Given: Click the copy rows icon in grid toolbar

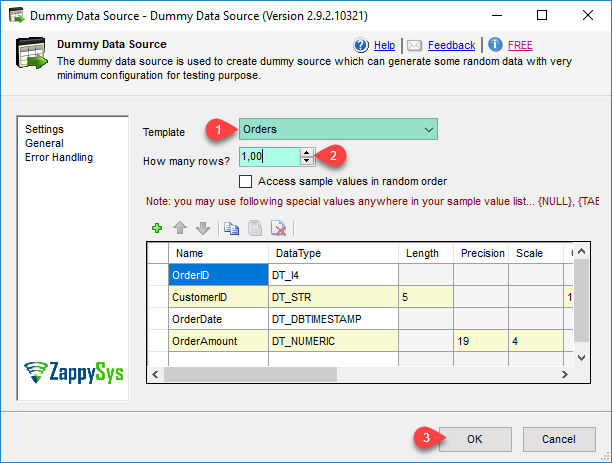Looking at the screenshot, I should pyautogui.click(x=231, y=228).
